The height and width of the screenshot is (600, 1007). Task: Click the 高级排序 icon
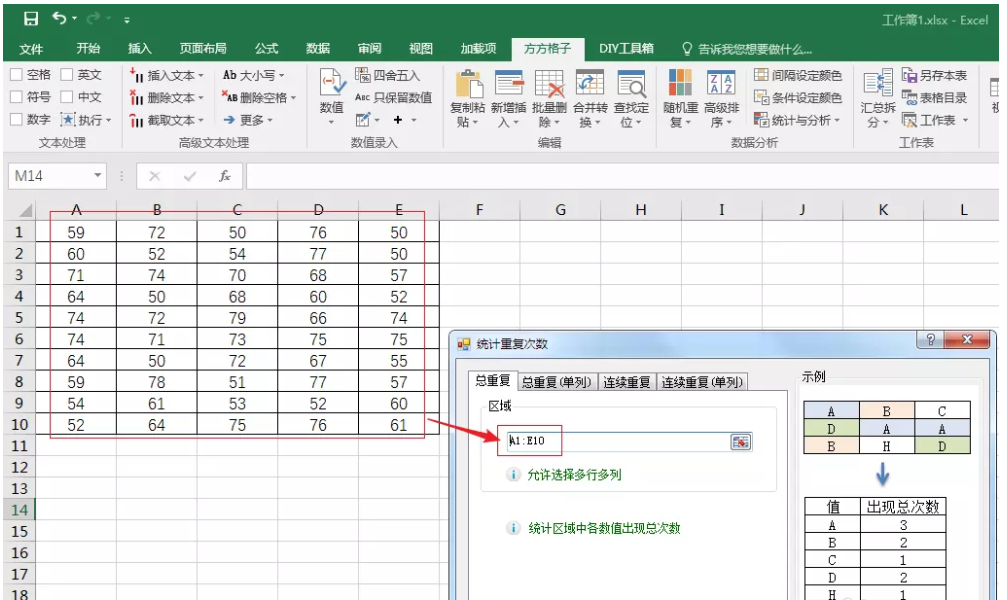[721, 86]
